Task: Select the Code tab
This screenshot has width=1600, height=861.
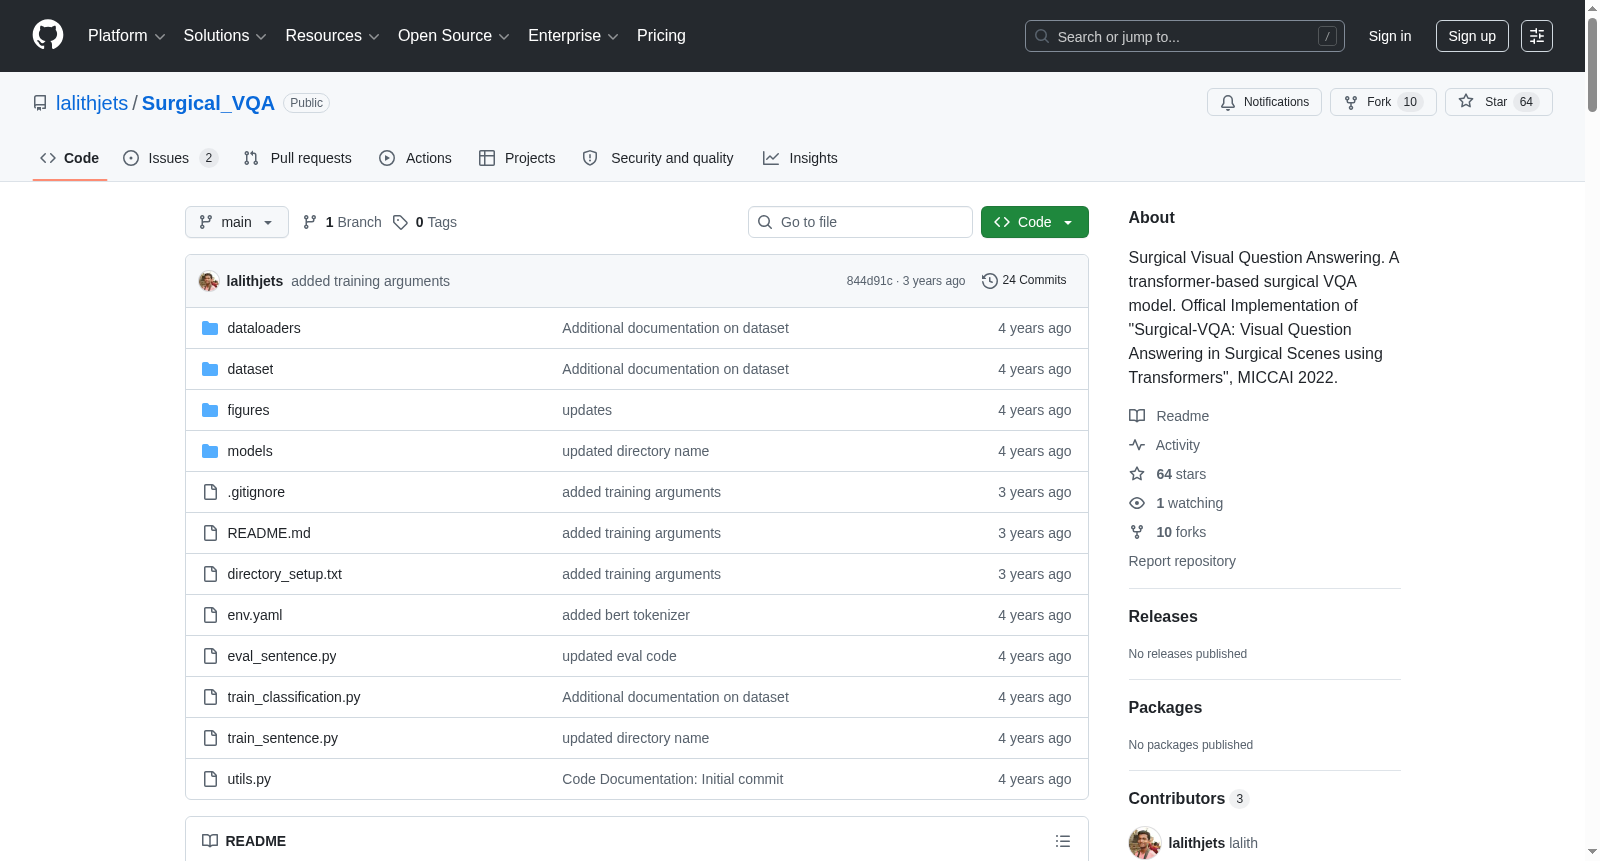Action: (x=70, y=158)
